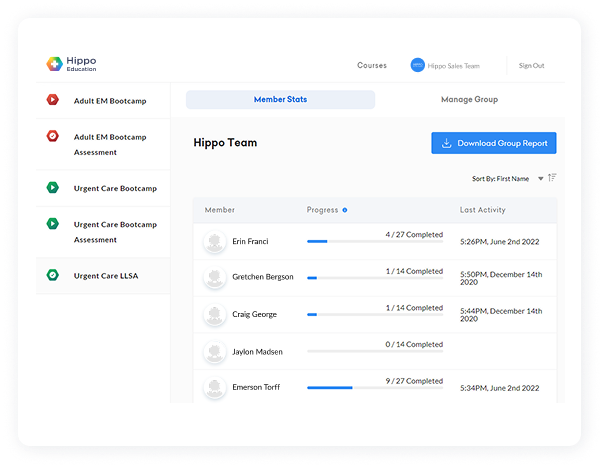Click the Urgent Care Bootcamp Assessment icon
The image size is (603, 468).
[52, 224]
